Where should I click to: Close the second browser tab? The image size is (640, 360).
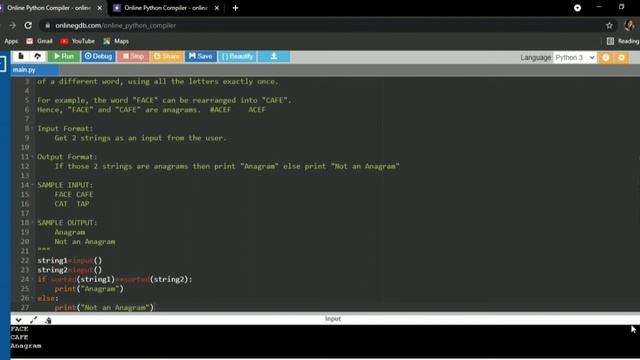[x=217, y=8]
